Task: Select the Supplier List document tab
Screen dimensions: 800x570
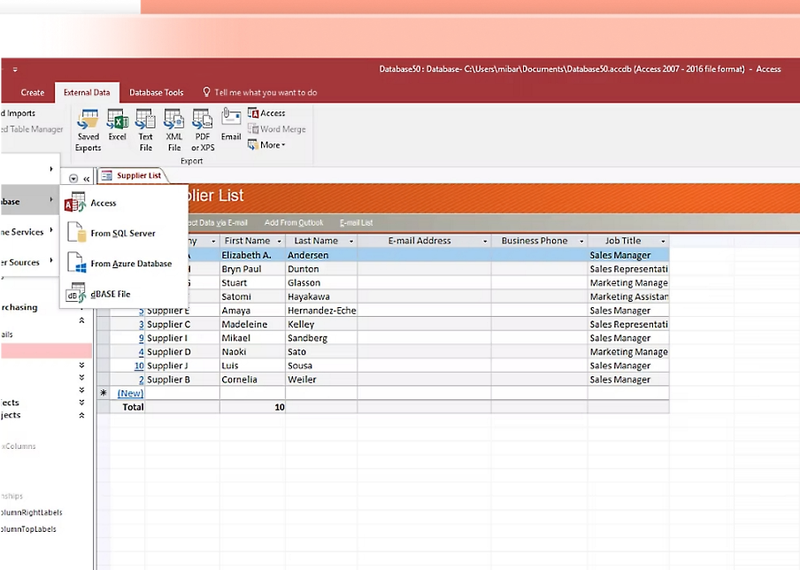Action: point(132,176)
